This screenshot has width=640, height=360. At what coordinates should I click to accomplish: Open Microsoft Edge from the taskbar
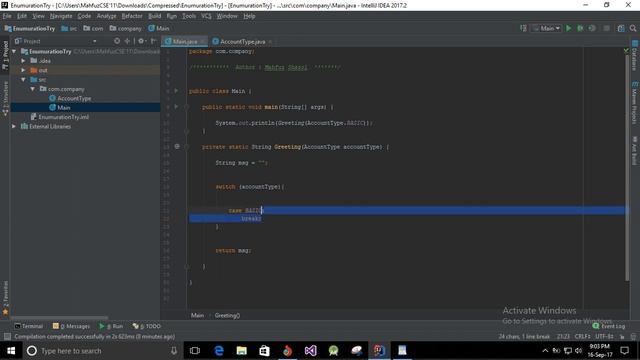tap(219, 351)
